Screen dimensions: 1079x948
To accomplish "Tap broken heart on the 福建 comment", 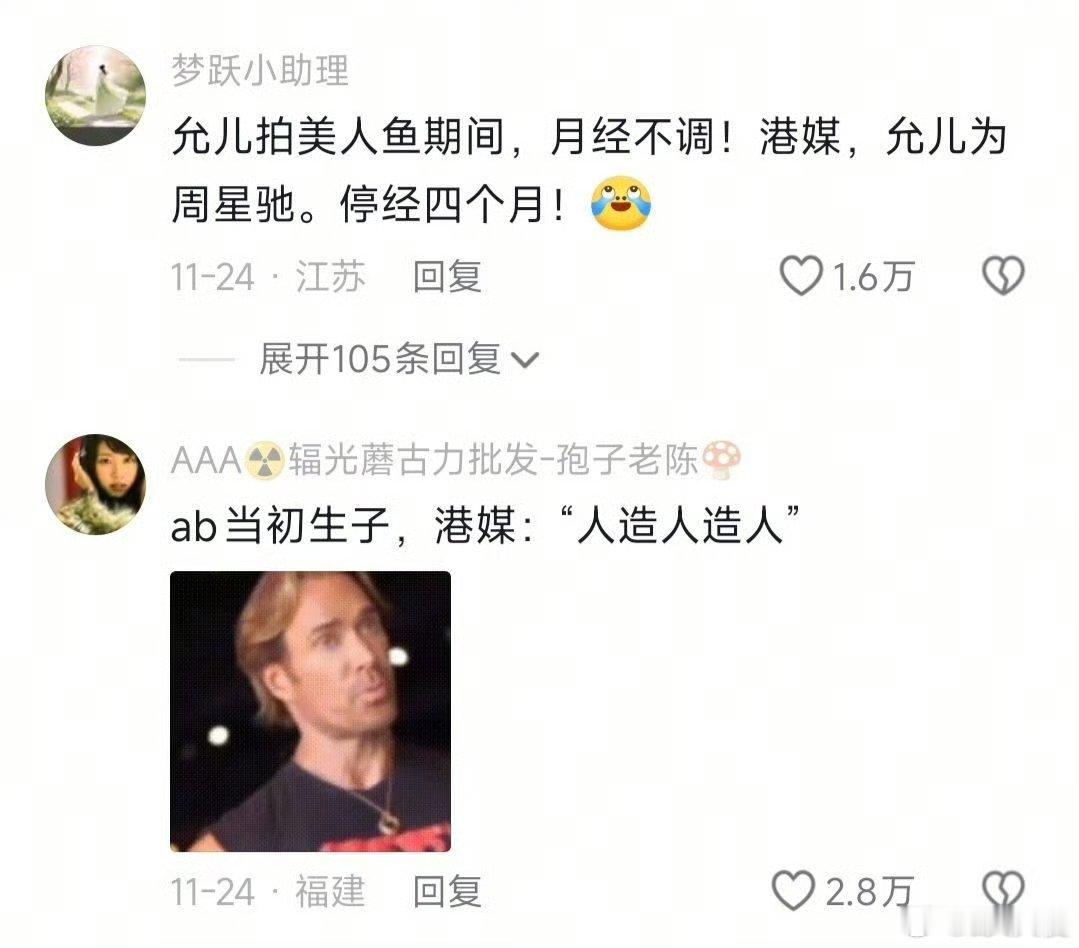I will (x=1003, y=890).
